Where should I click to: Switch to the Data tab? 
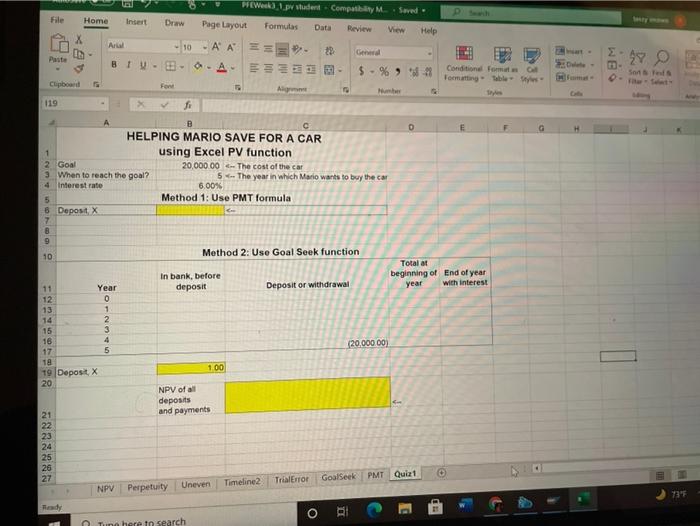tap(322, 28)
